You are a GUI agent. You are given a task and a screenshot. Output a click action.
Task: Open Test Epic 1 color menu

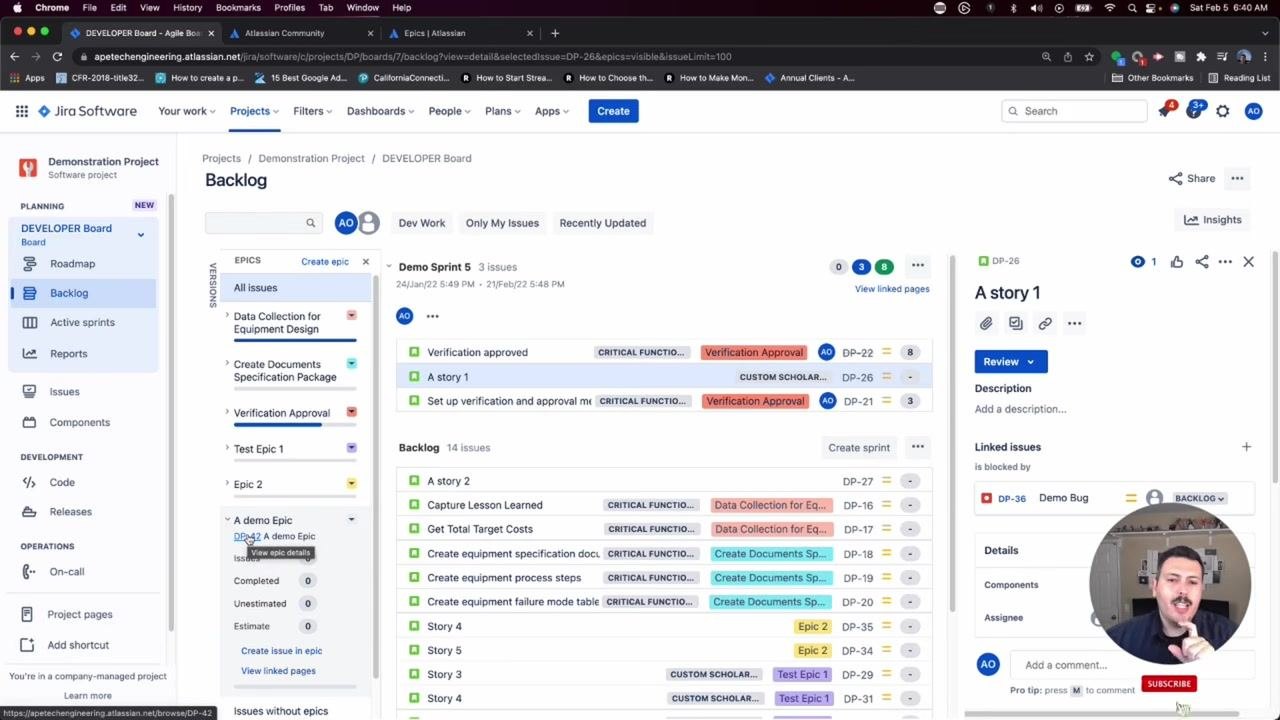351,448
